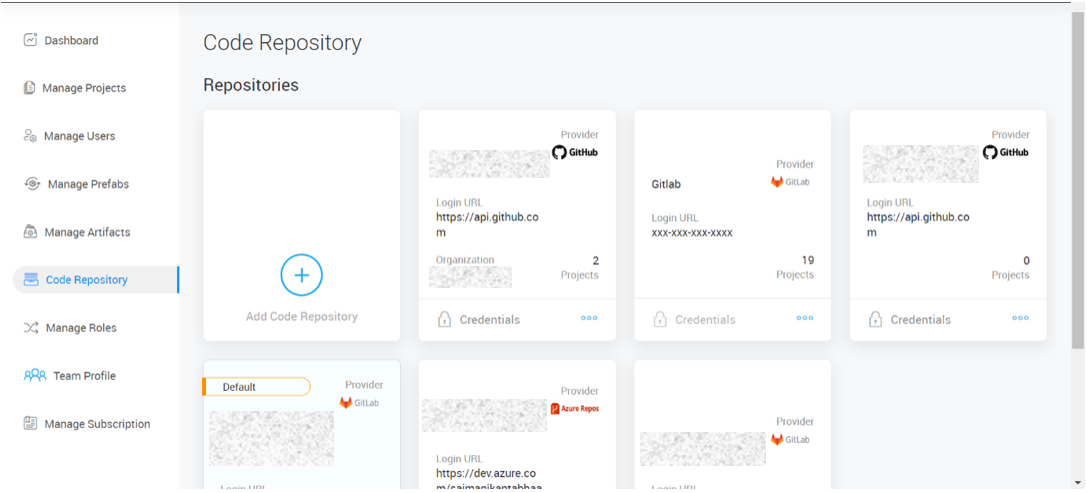This screenshot has width=1087, height=493.
Task: Click the vertical scrollbar on the right
Action: tap(1077, 180)
